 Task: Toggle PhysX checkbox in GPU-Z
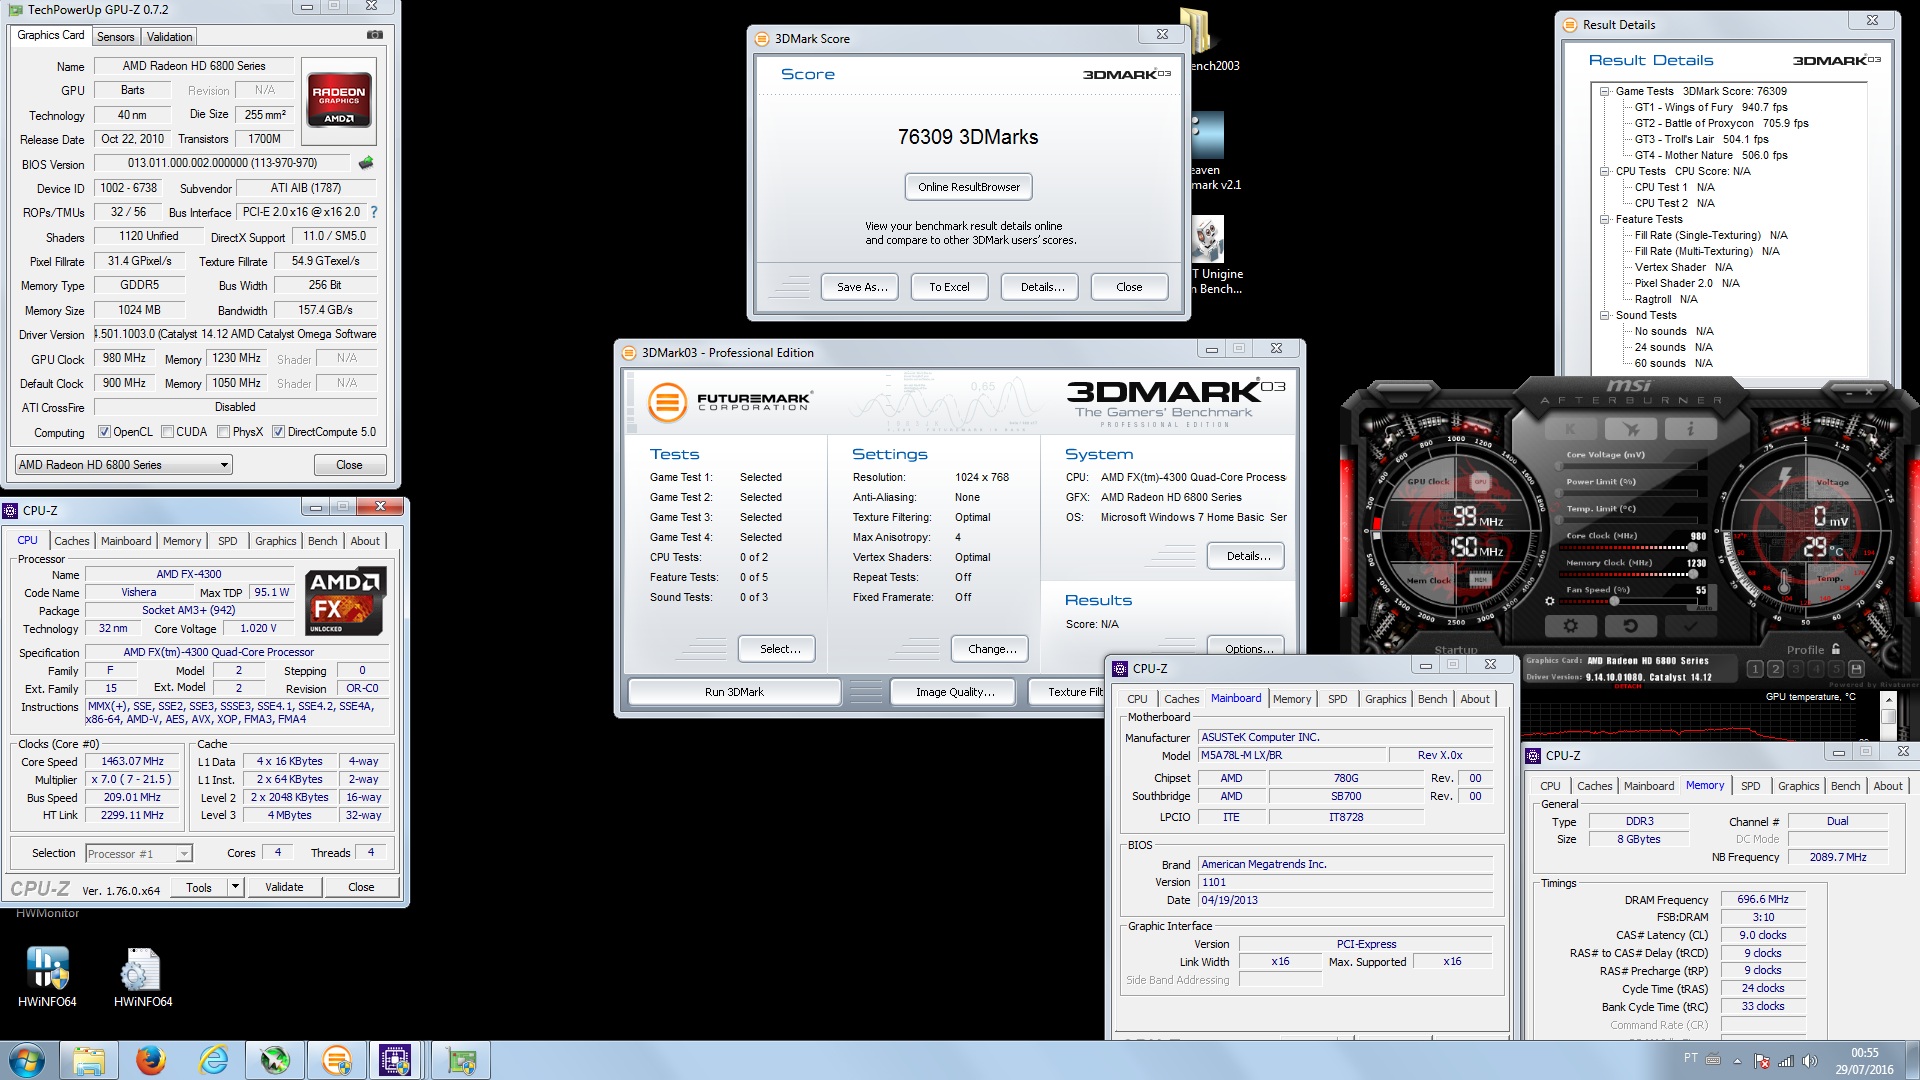[224, 432]
